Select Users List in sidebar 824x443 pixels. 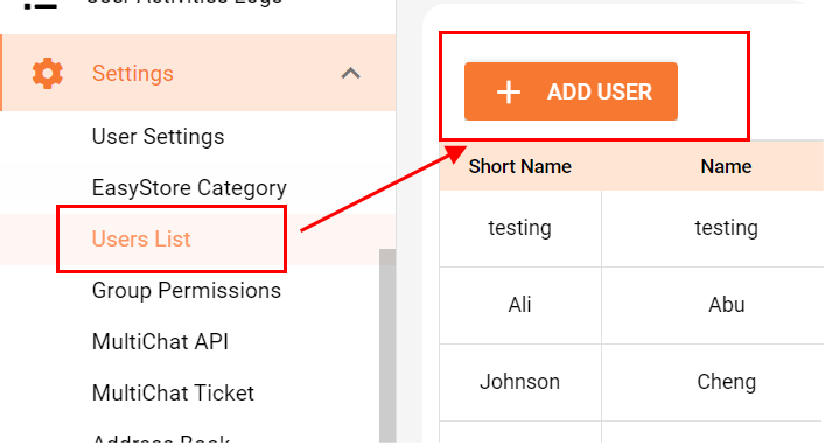click(x=141, y=239)
